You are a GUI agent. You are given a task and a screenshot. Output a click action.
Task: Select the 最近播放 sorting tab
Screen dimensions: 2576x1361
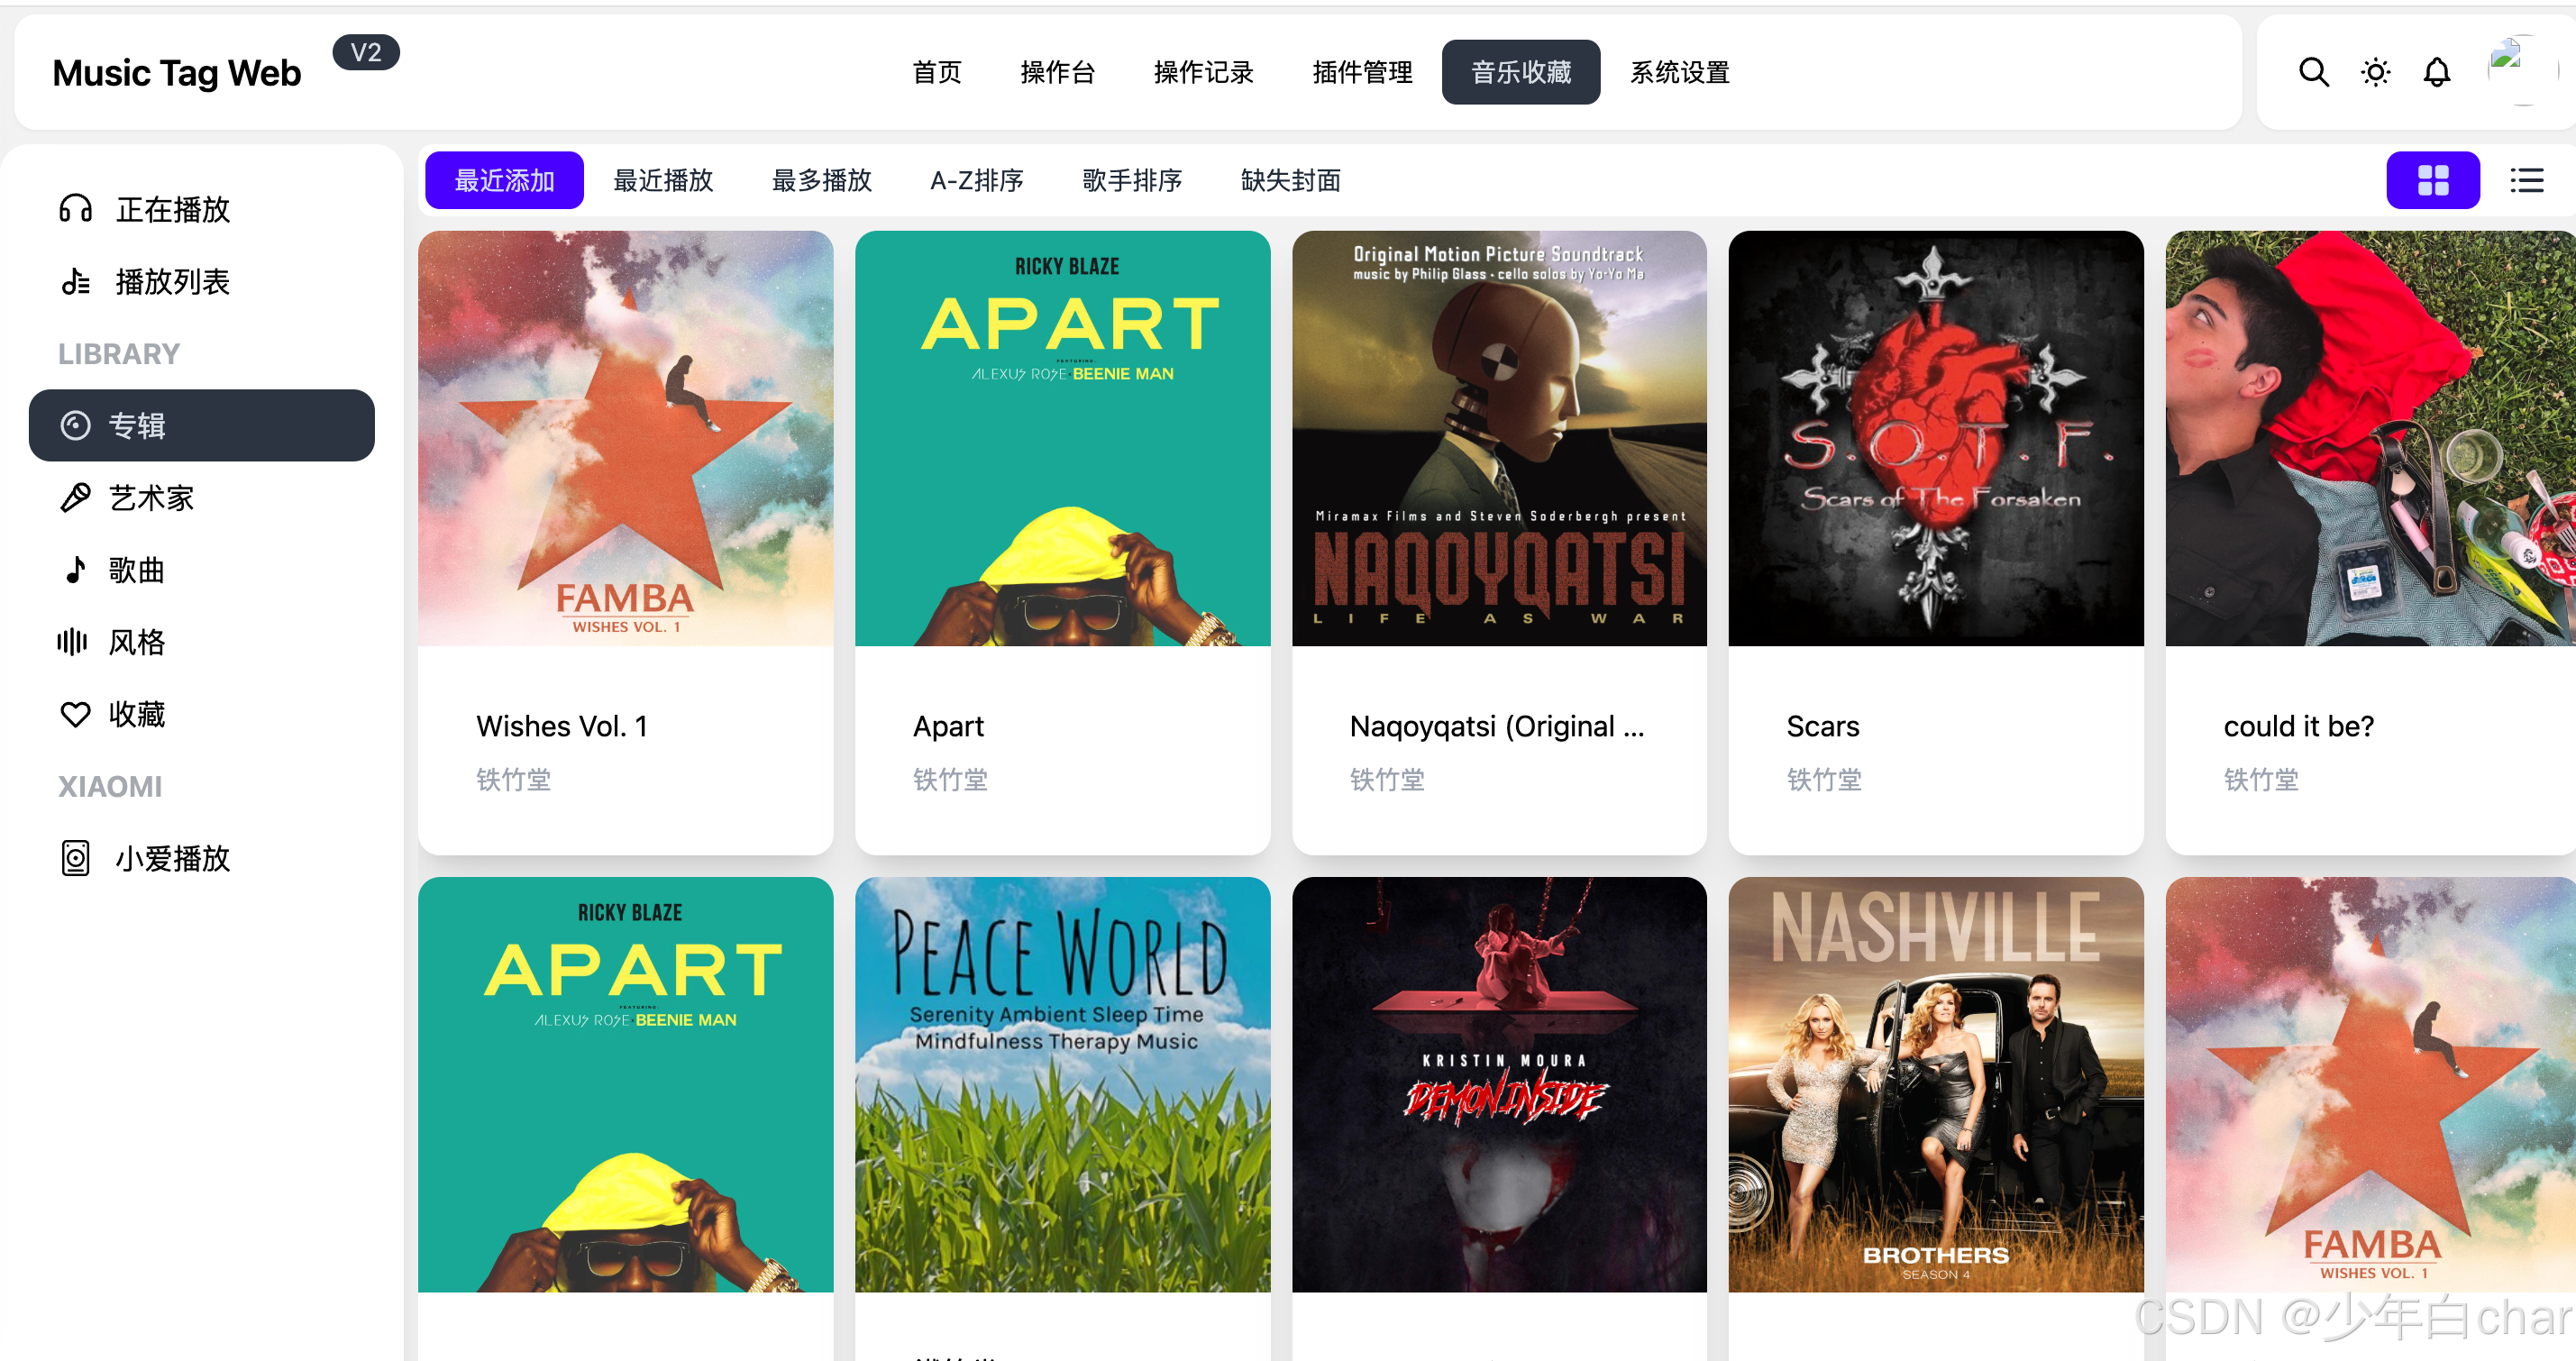coord(663,180)
